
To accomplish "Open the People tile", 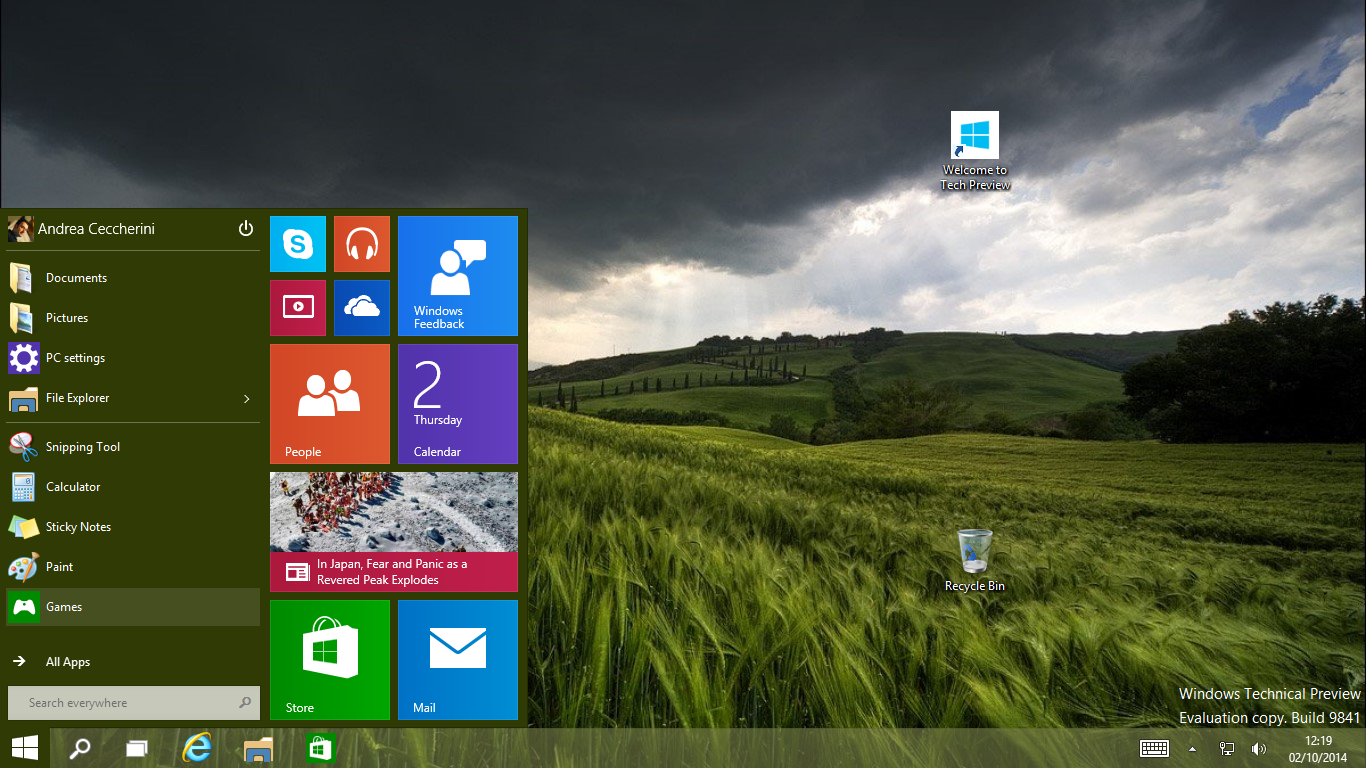I will (330, 404).
